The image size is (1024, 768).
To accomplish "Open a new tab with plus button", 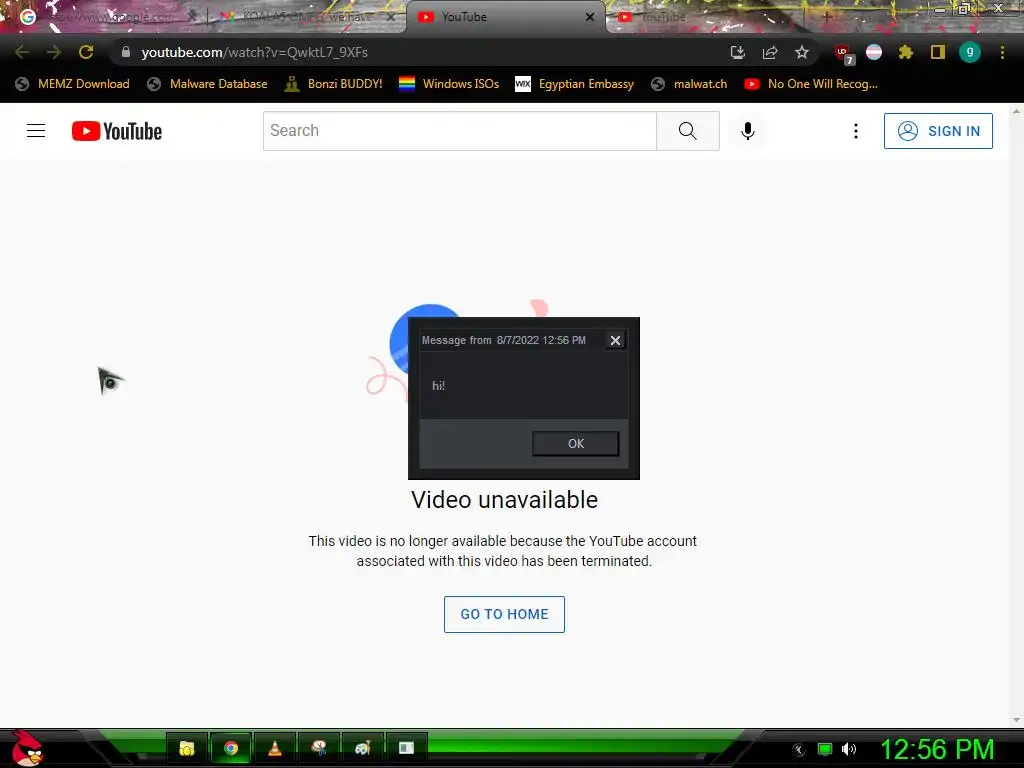I will 826,17.
